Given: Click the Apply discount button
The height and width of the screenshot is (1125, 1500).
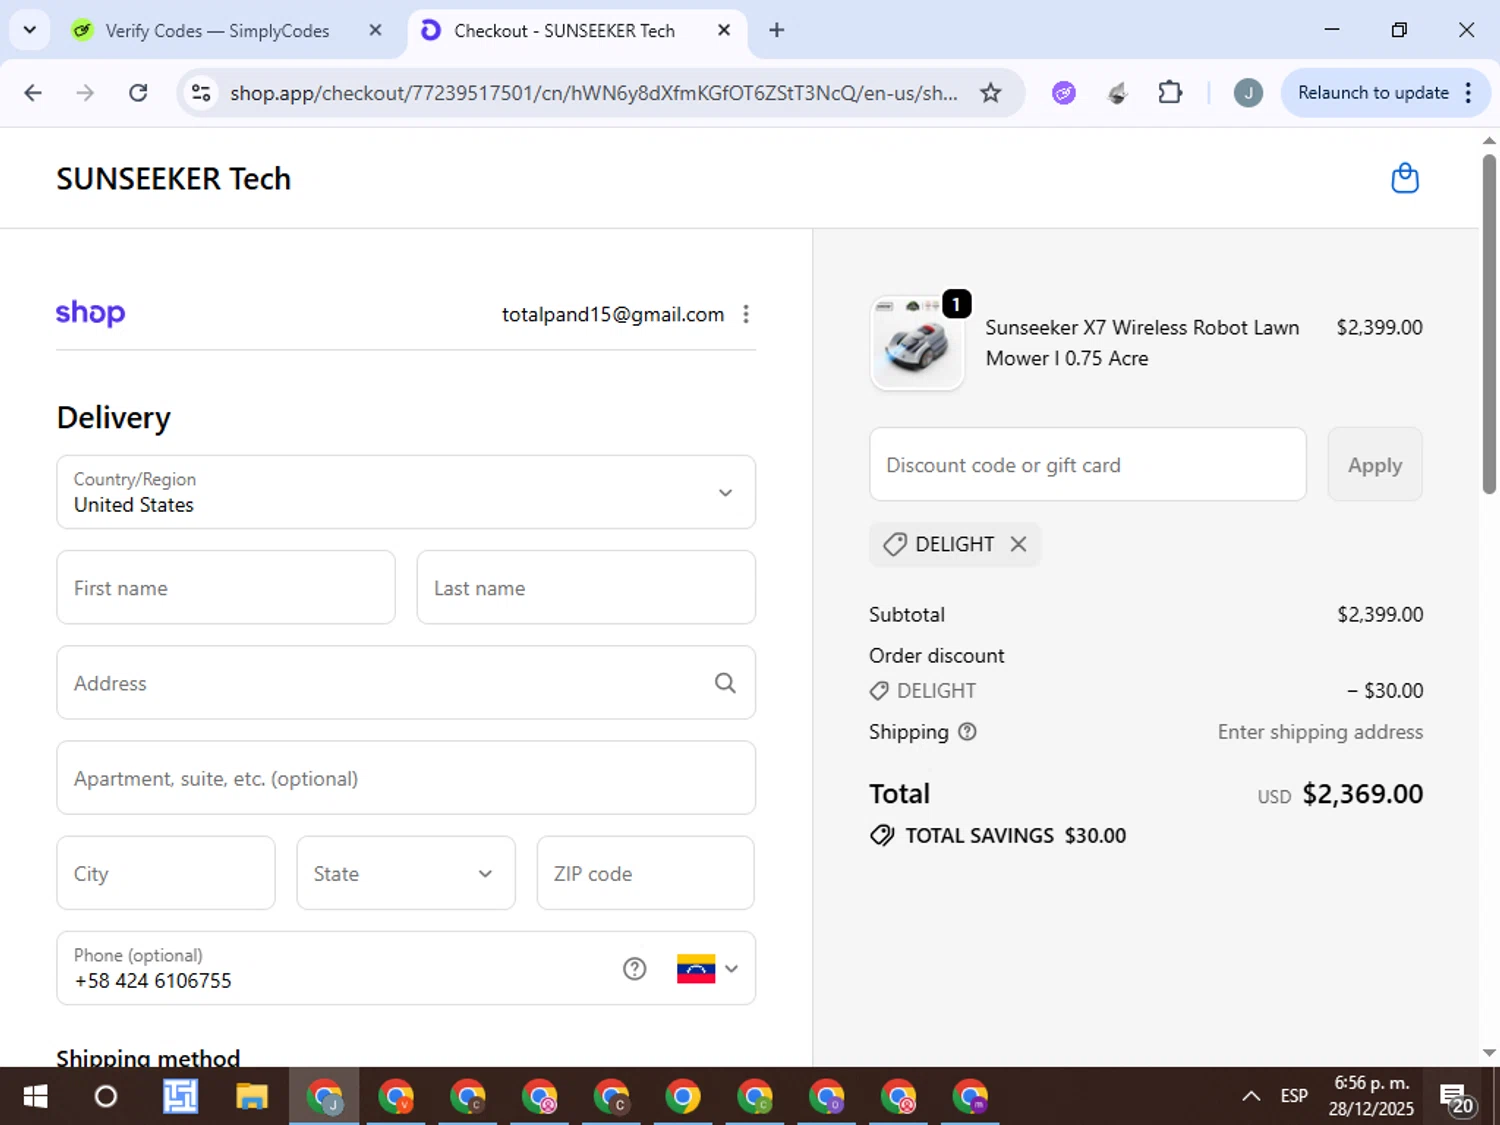Looking at the screenshot, I should [x=1375, y=464].
